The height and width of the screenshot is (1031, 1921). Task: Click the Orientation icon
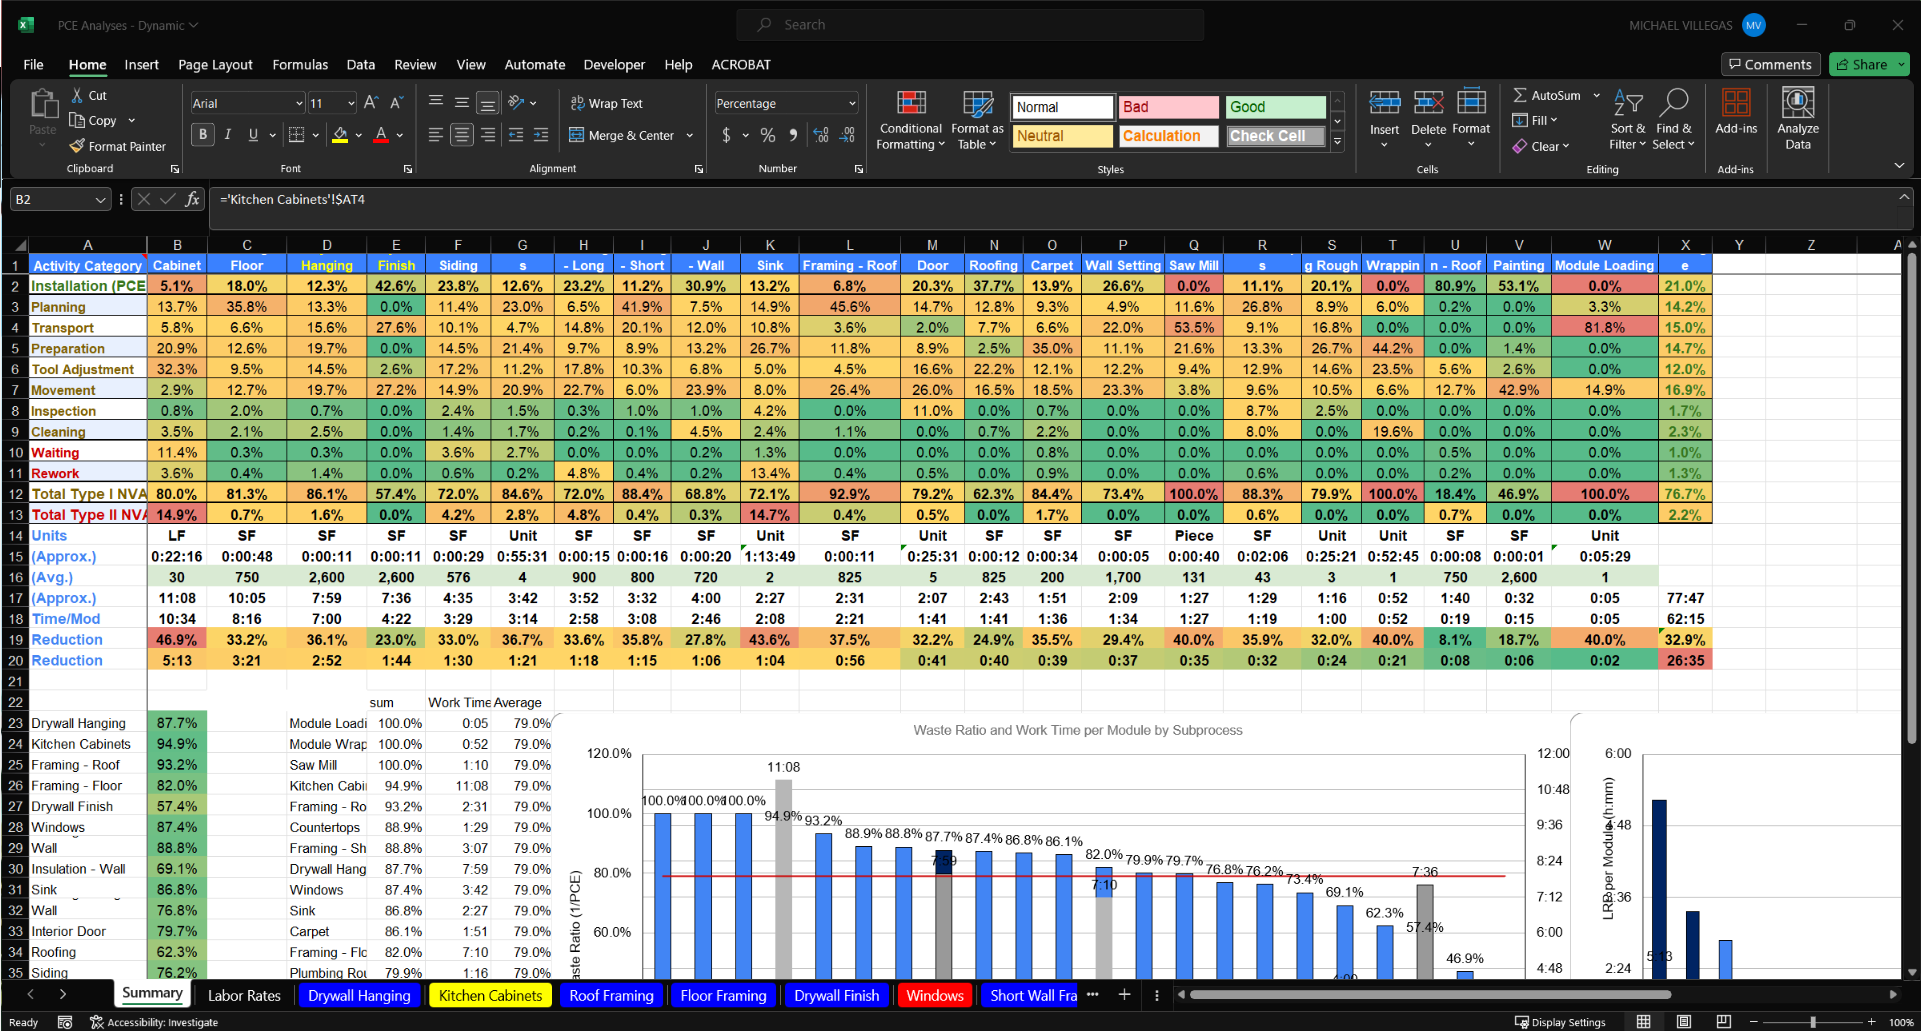pos(516,102)
